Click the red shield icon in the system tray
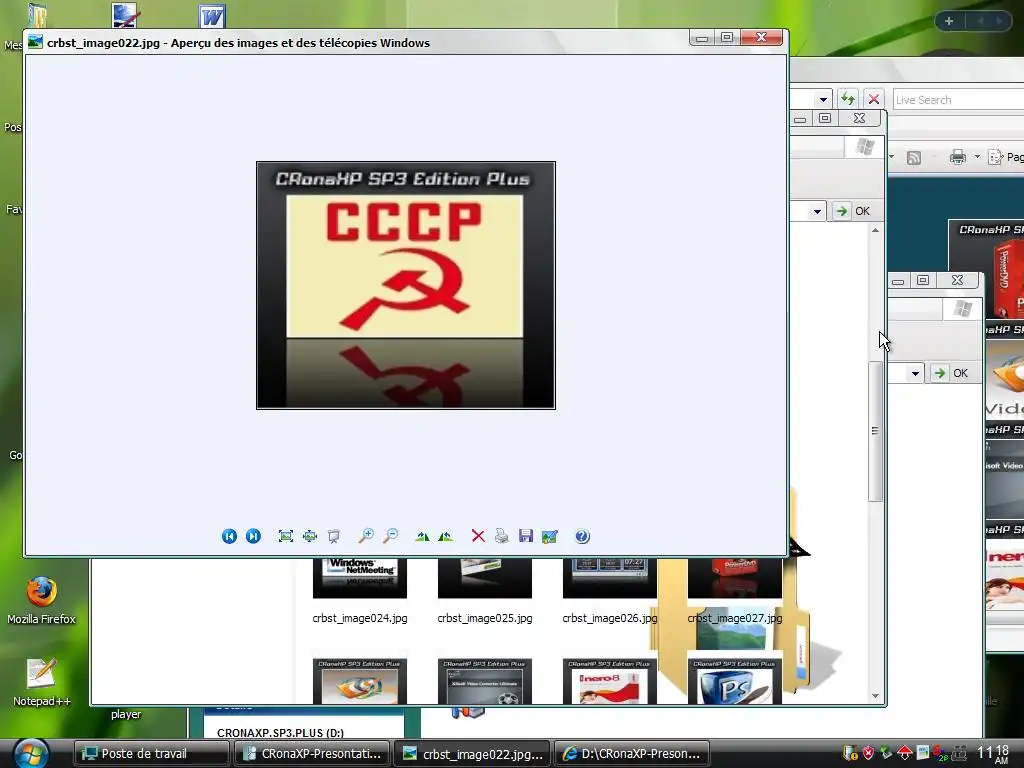 point(868,753)
